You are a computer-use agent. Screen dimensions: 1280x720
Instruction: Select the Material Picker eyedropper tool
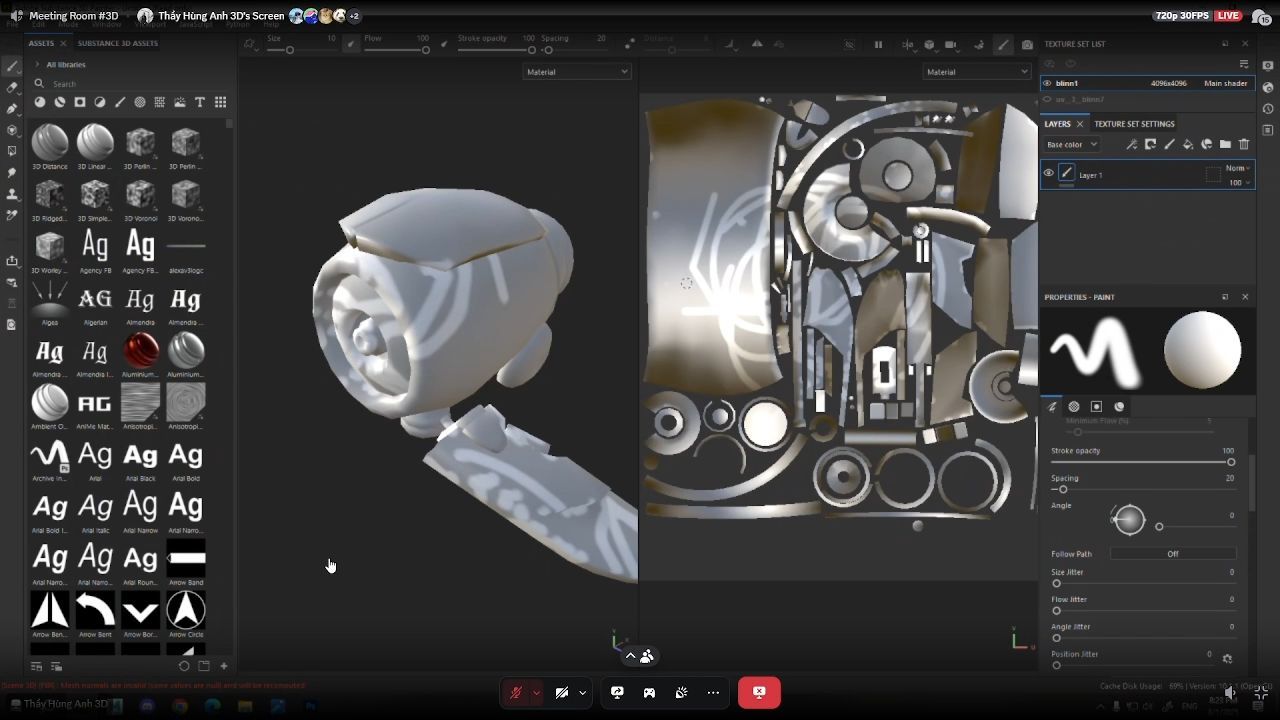(x=12, y=215)
